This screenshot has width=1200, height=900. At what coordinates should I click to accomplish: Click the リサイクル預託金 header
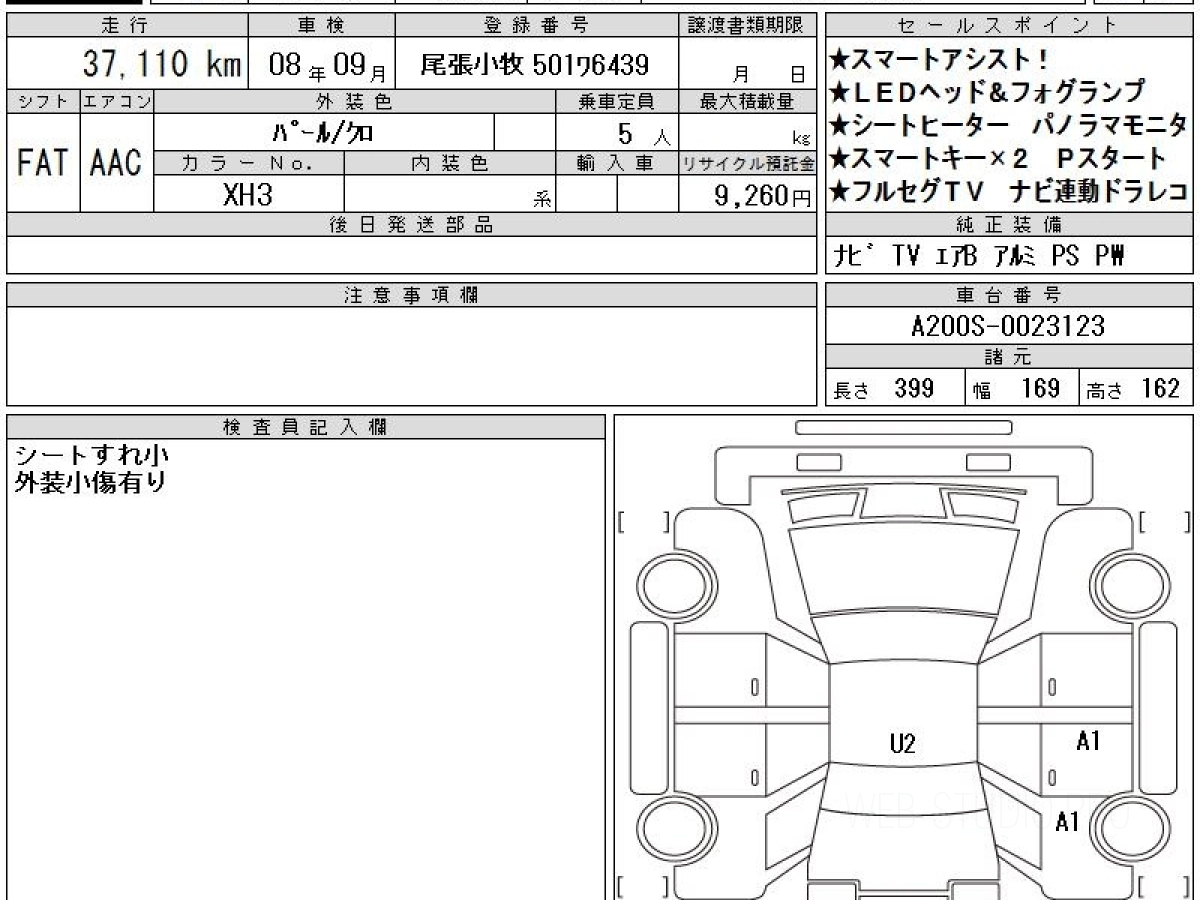[x=748, y=163]
